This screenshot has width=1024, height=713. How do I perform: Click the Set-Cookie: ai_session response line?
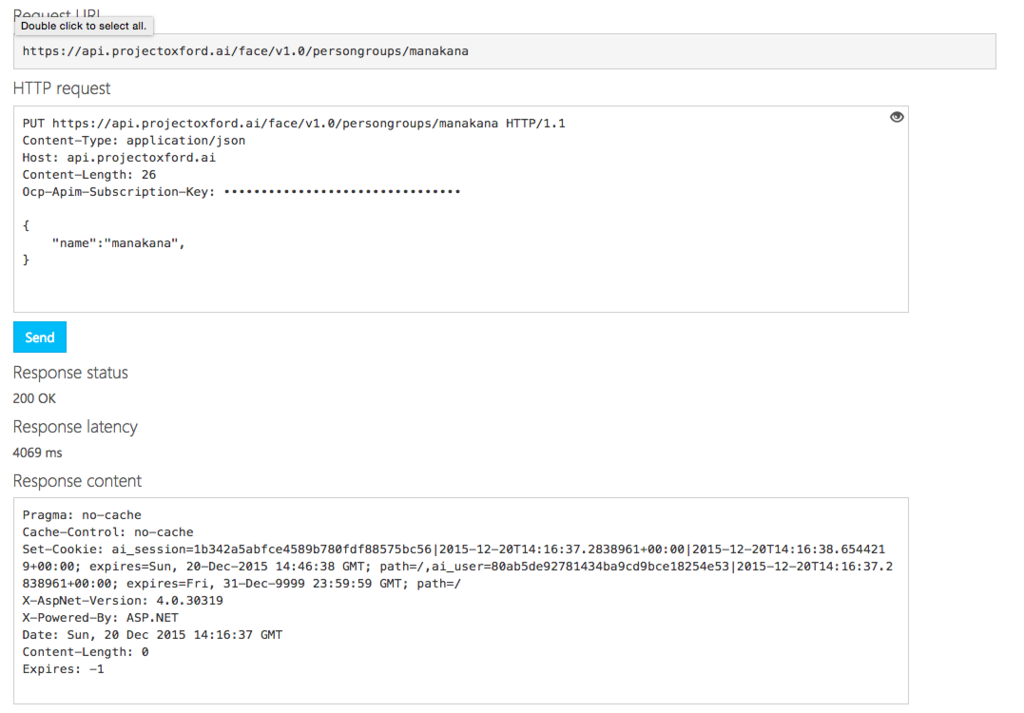tap(457, 566)
